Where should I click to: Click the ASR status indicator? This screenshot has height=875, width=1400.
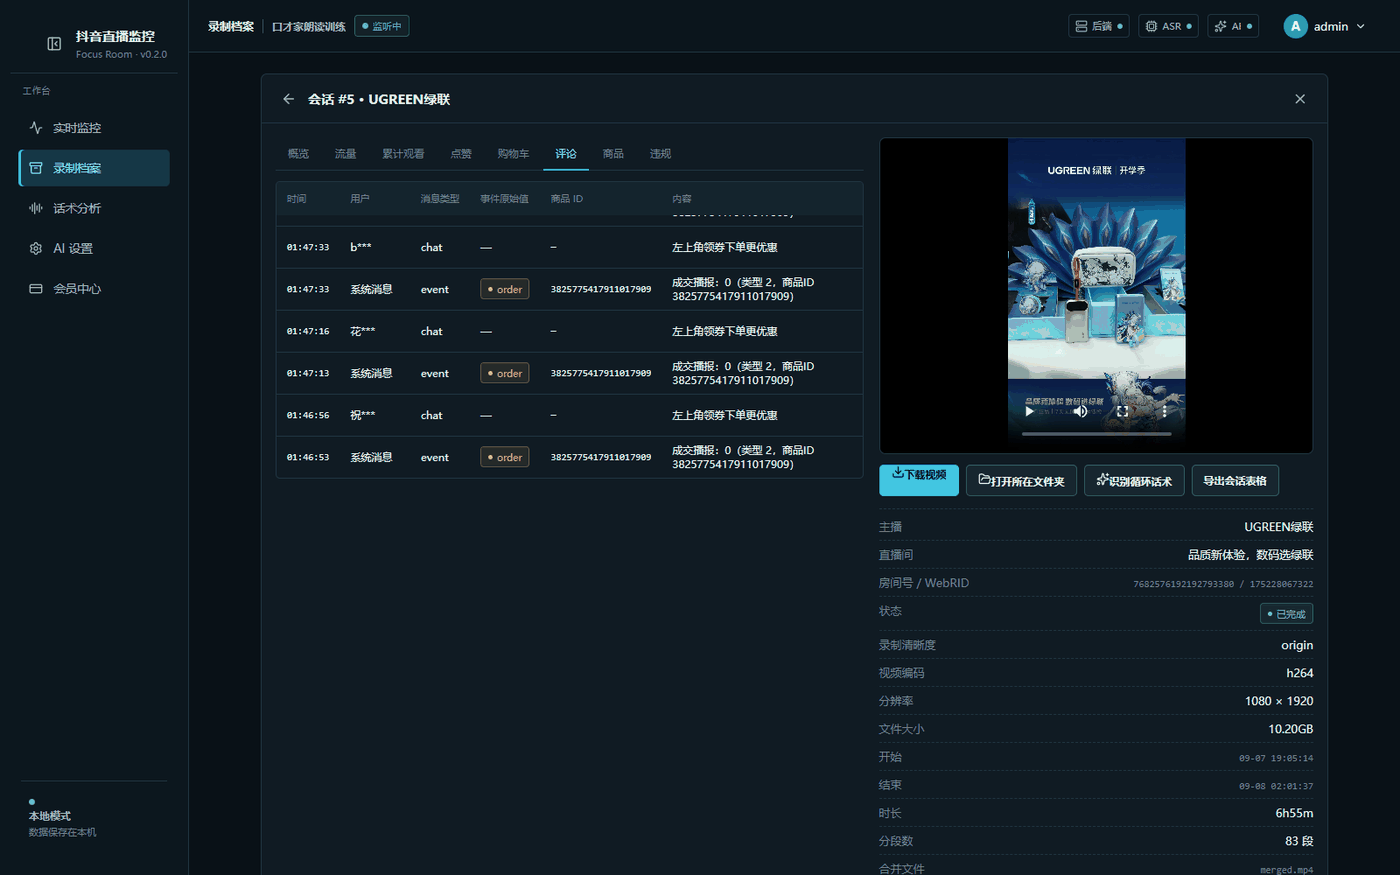coord(1168,26)
